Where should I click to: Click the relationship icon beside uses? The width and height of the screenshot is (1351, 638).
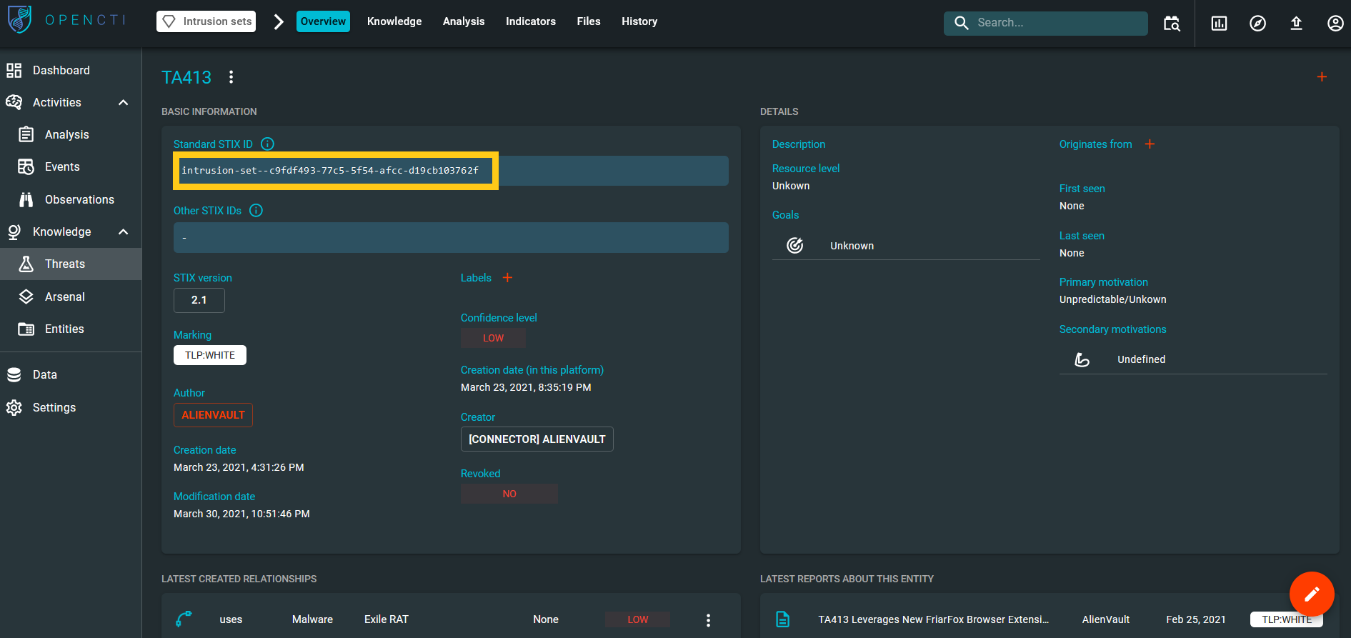click(x=183, y=619)
